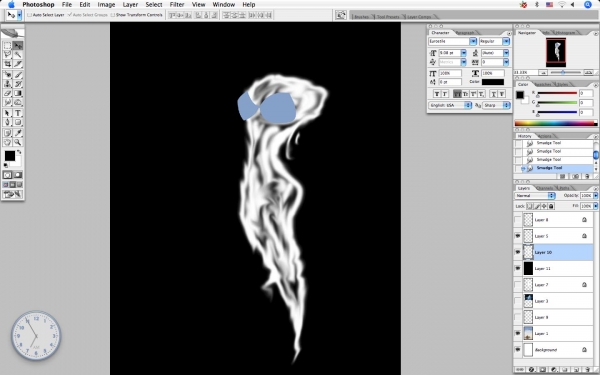Hide Layer 10 with eye icon
Image resolution: width=600 pixels, height=375 pixels.
(x=518, y=252)
